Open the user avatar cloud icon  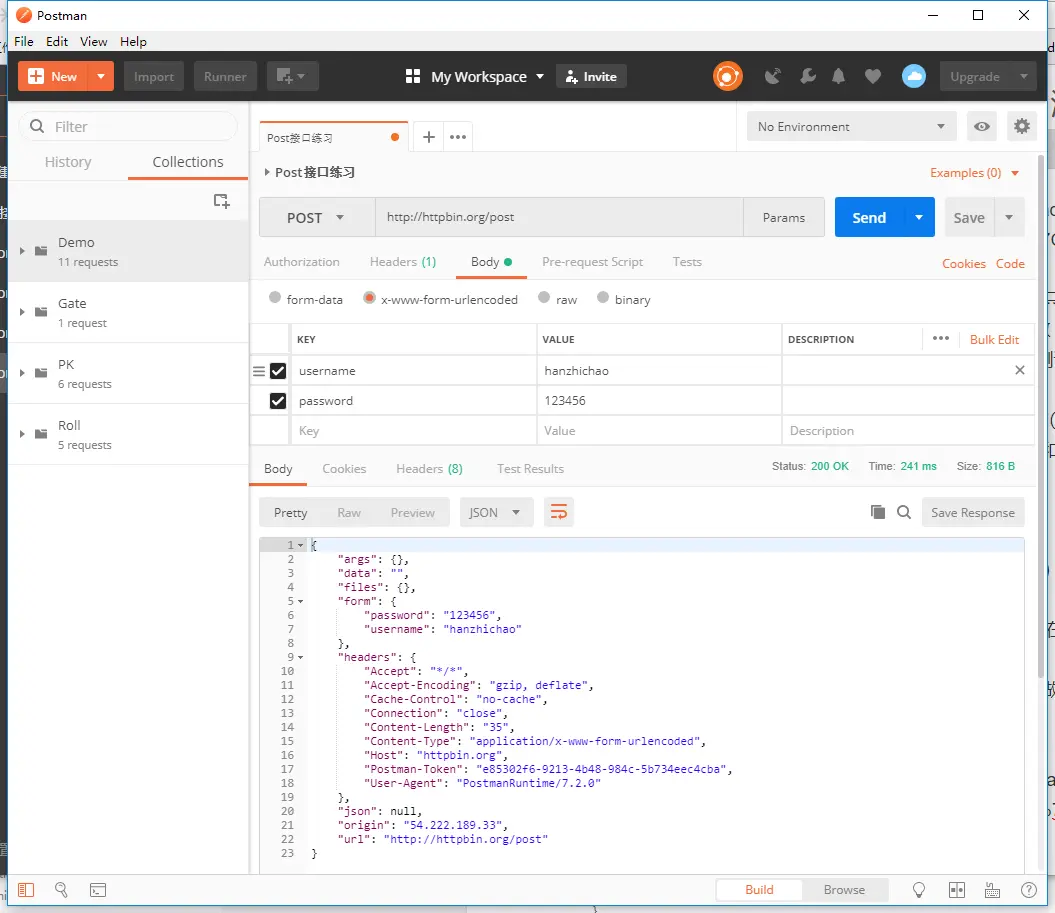click(x=914, y=76)
